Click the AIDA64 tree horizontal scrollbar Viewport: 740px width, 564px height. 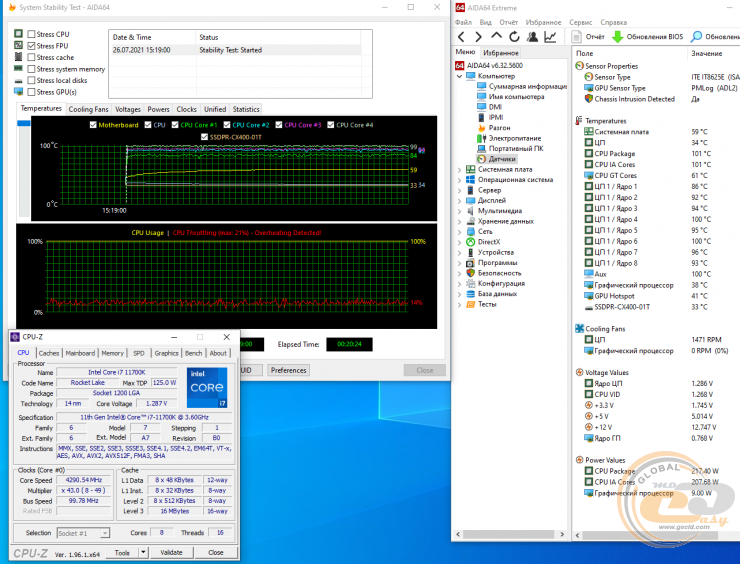[508, 534]
